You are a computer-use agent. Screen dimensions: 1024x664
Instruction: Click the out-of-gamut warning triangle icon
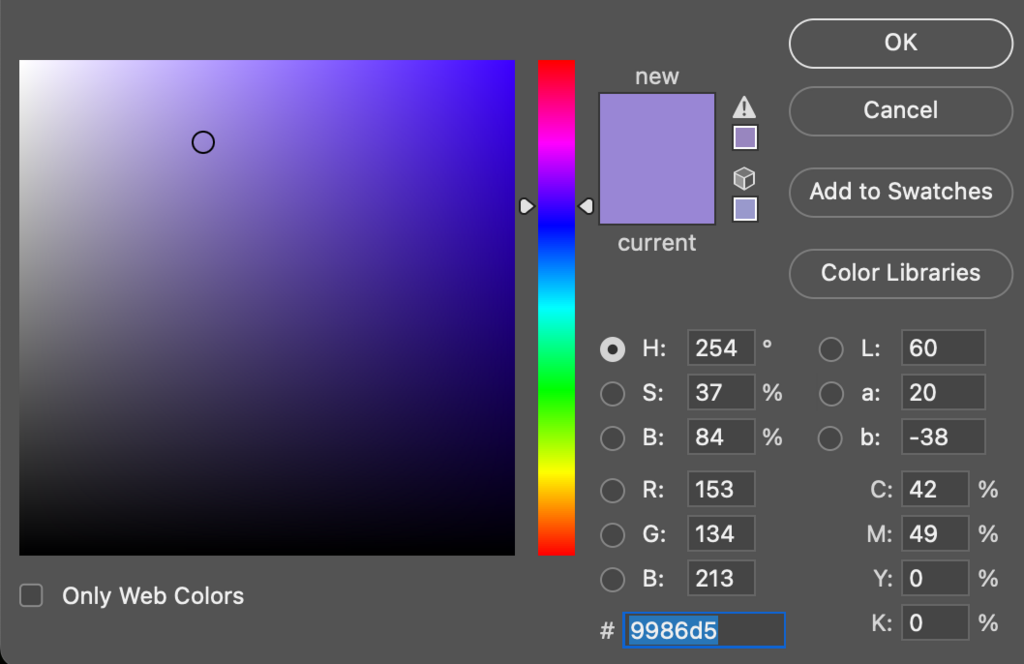pos(745,107)
